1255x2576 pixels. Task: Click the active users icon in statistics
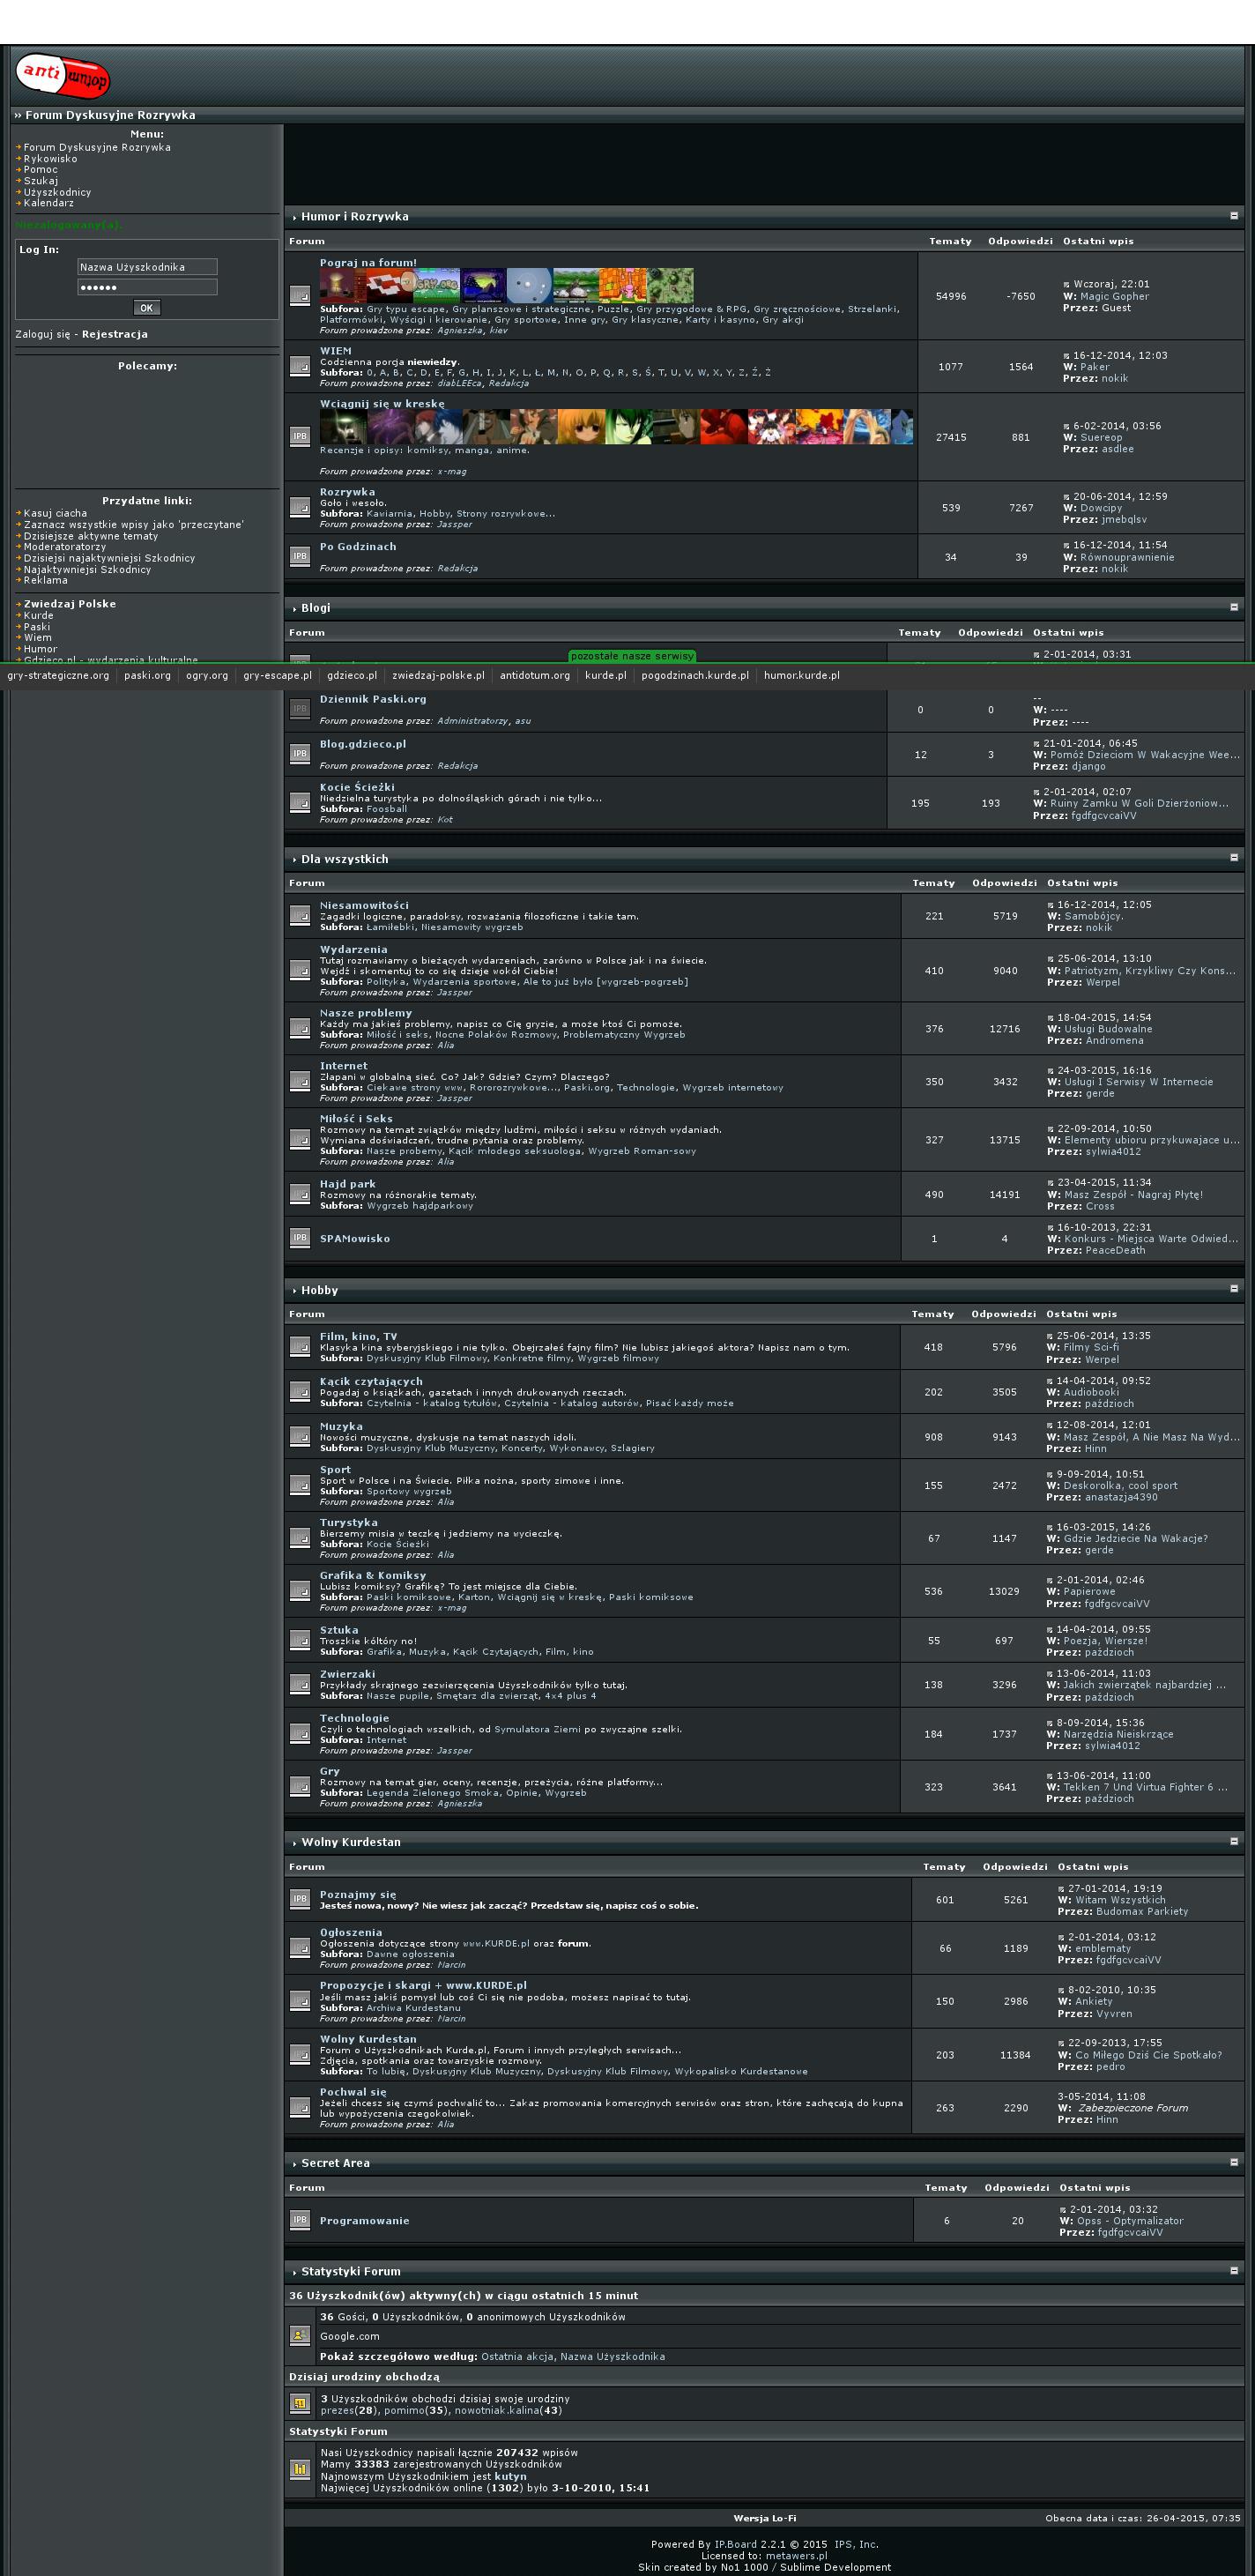tap(299, 2336)
